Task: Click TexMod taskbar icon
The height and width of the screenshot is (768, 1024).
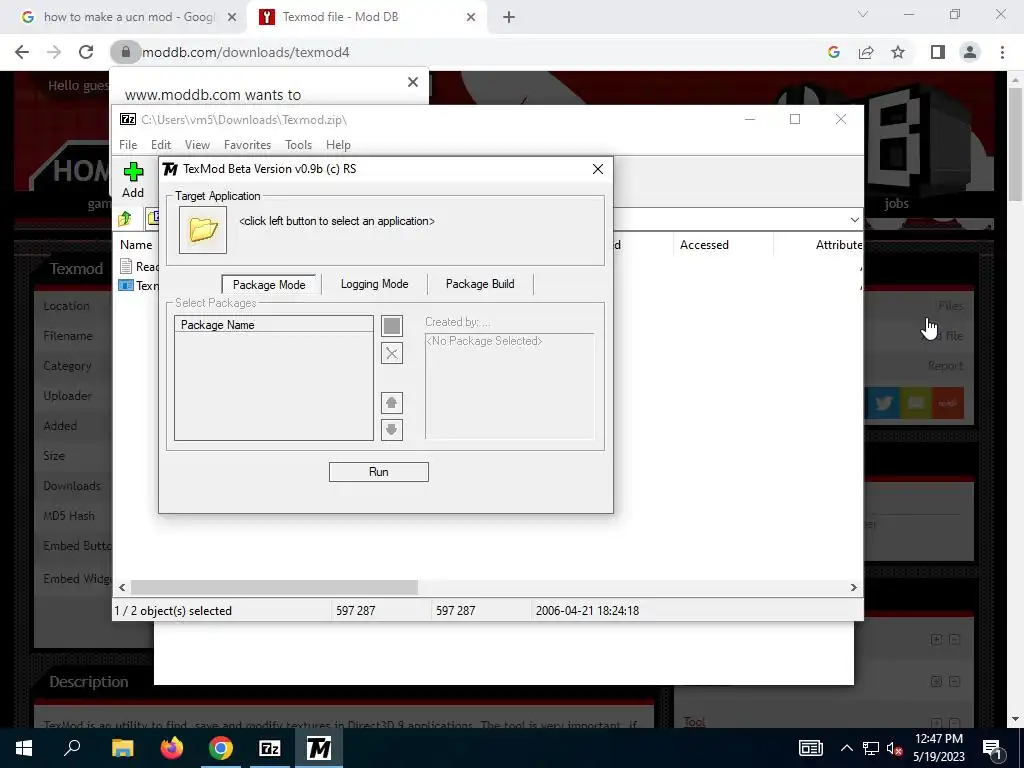Action: 319,748
